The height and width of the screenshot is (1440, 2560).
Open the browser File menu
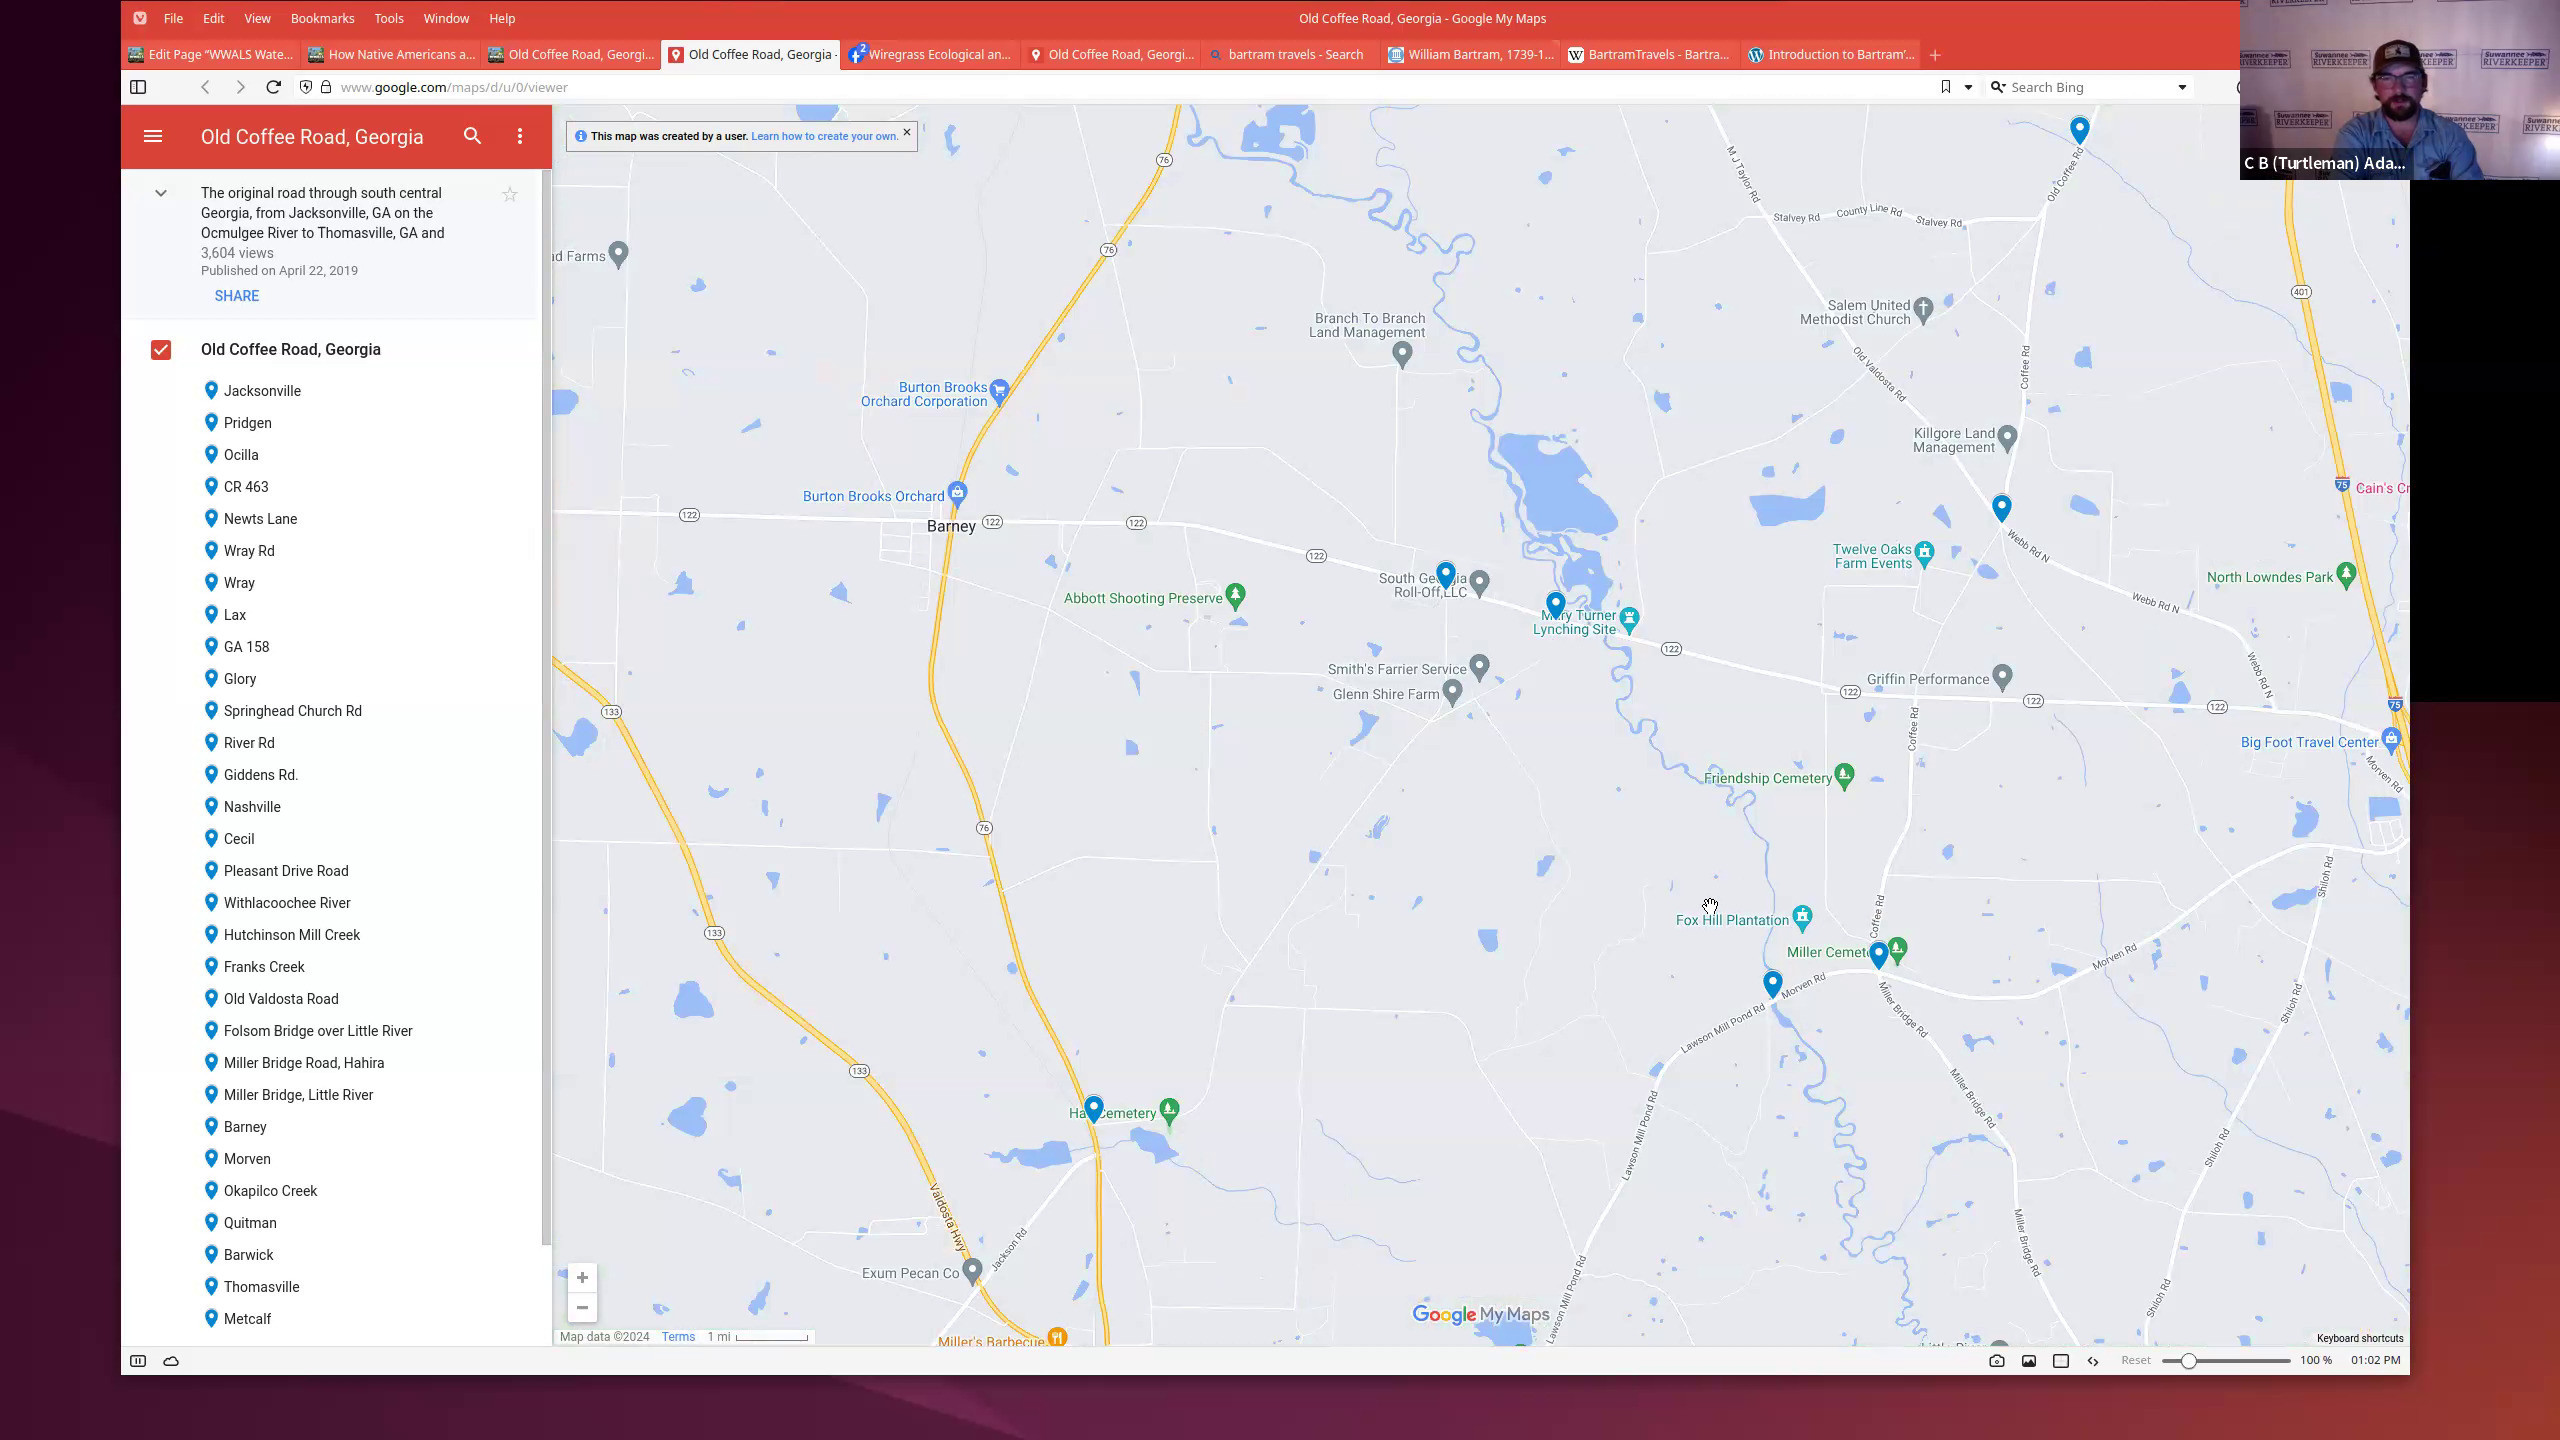(173, 18)
